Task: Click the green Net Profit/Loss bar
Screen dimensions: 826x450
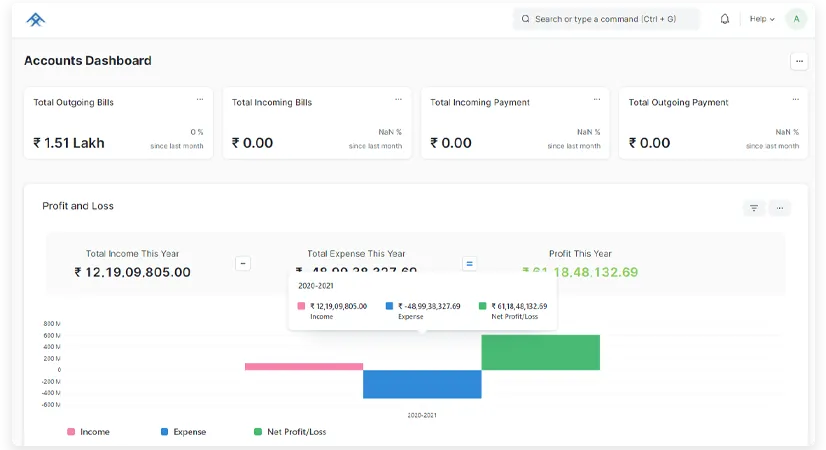Action: (x=540, y=352)
